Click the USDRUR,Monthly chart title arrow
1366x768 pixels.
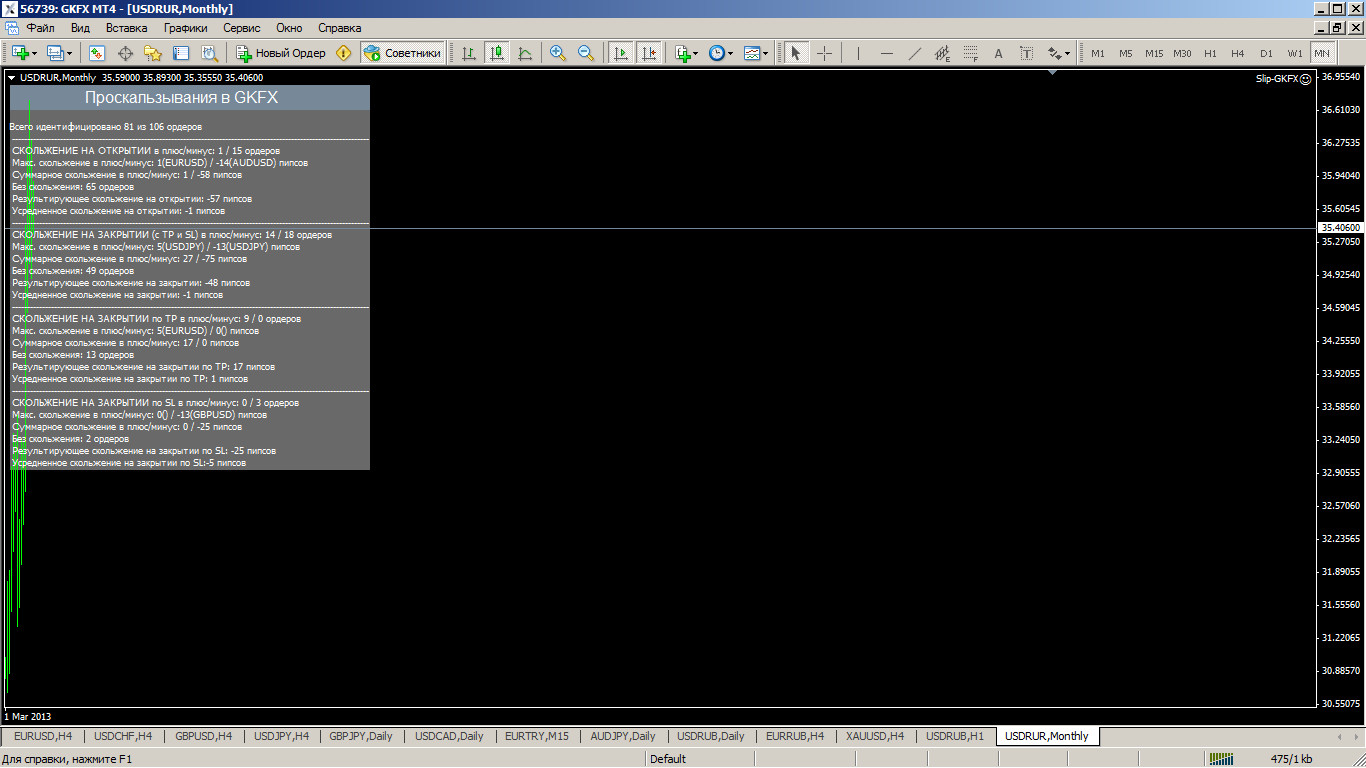coord(11,77)
